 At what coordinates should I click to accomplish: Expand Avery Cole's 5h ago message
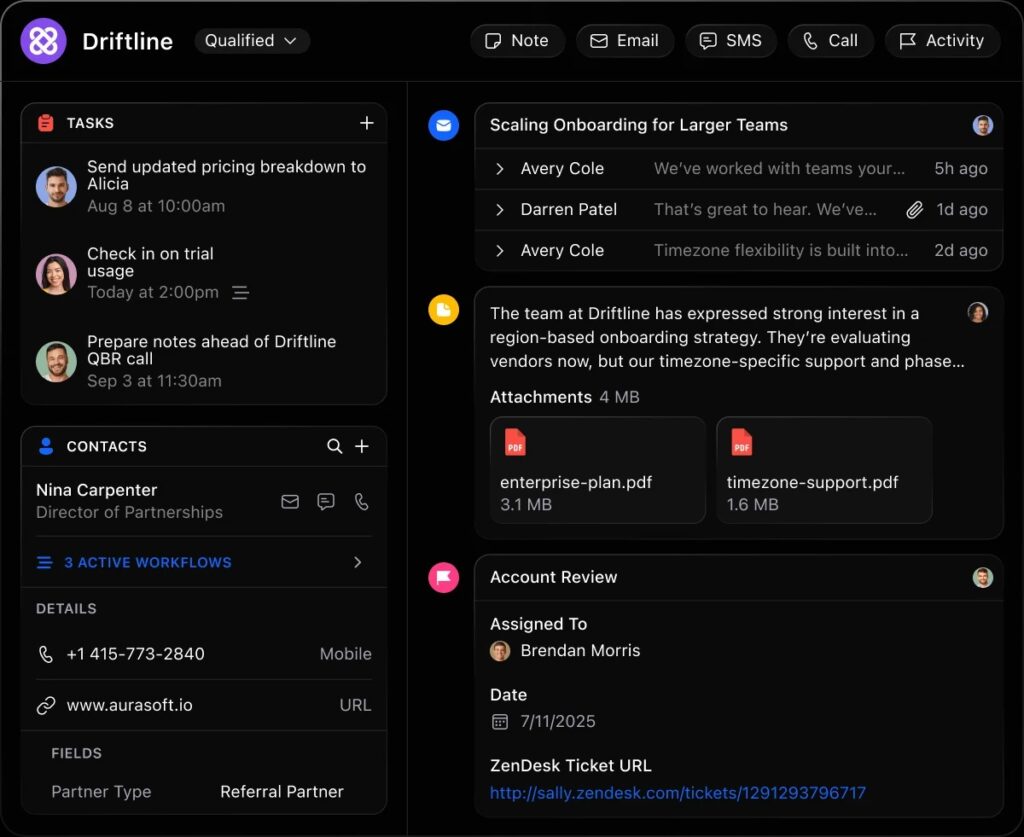pyautogui.click(x=500, y=168)
